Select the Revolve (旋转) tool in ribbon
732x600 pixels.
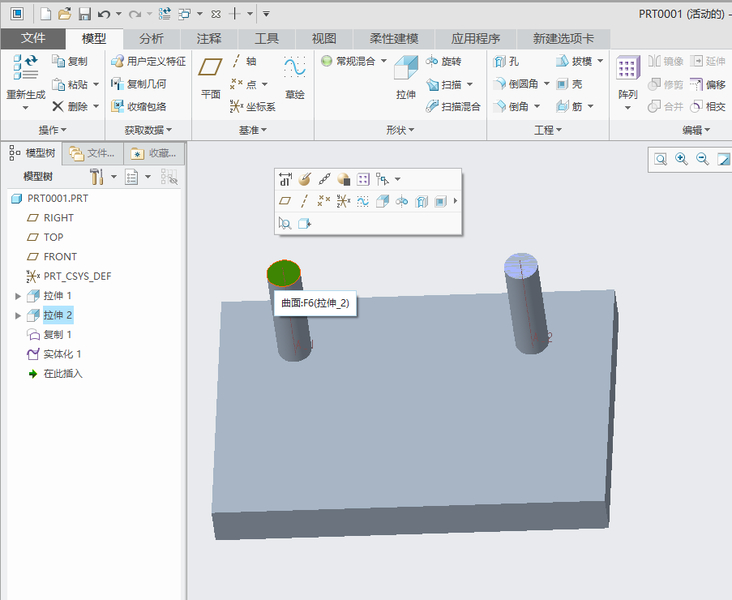coord(443,61)
